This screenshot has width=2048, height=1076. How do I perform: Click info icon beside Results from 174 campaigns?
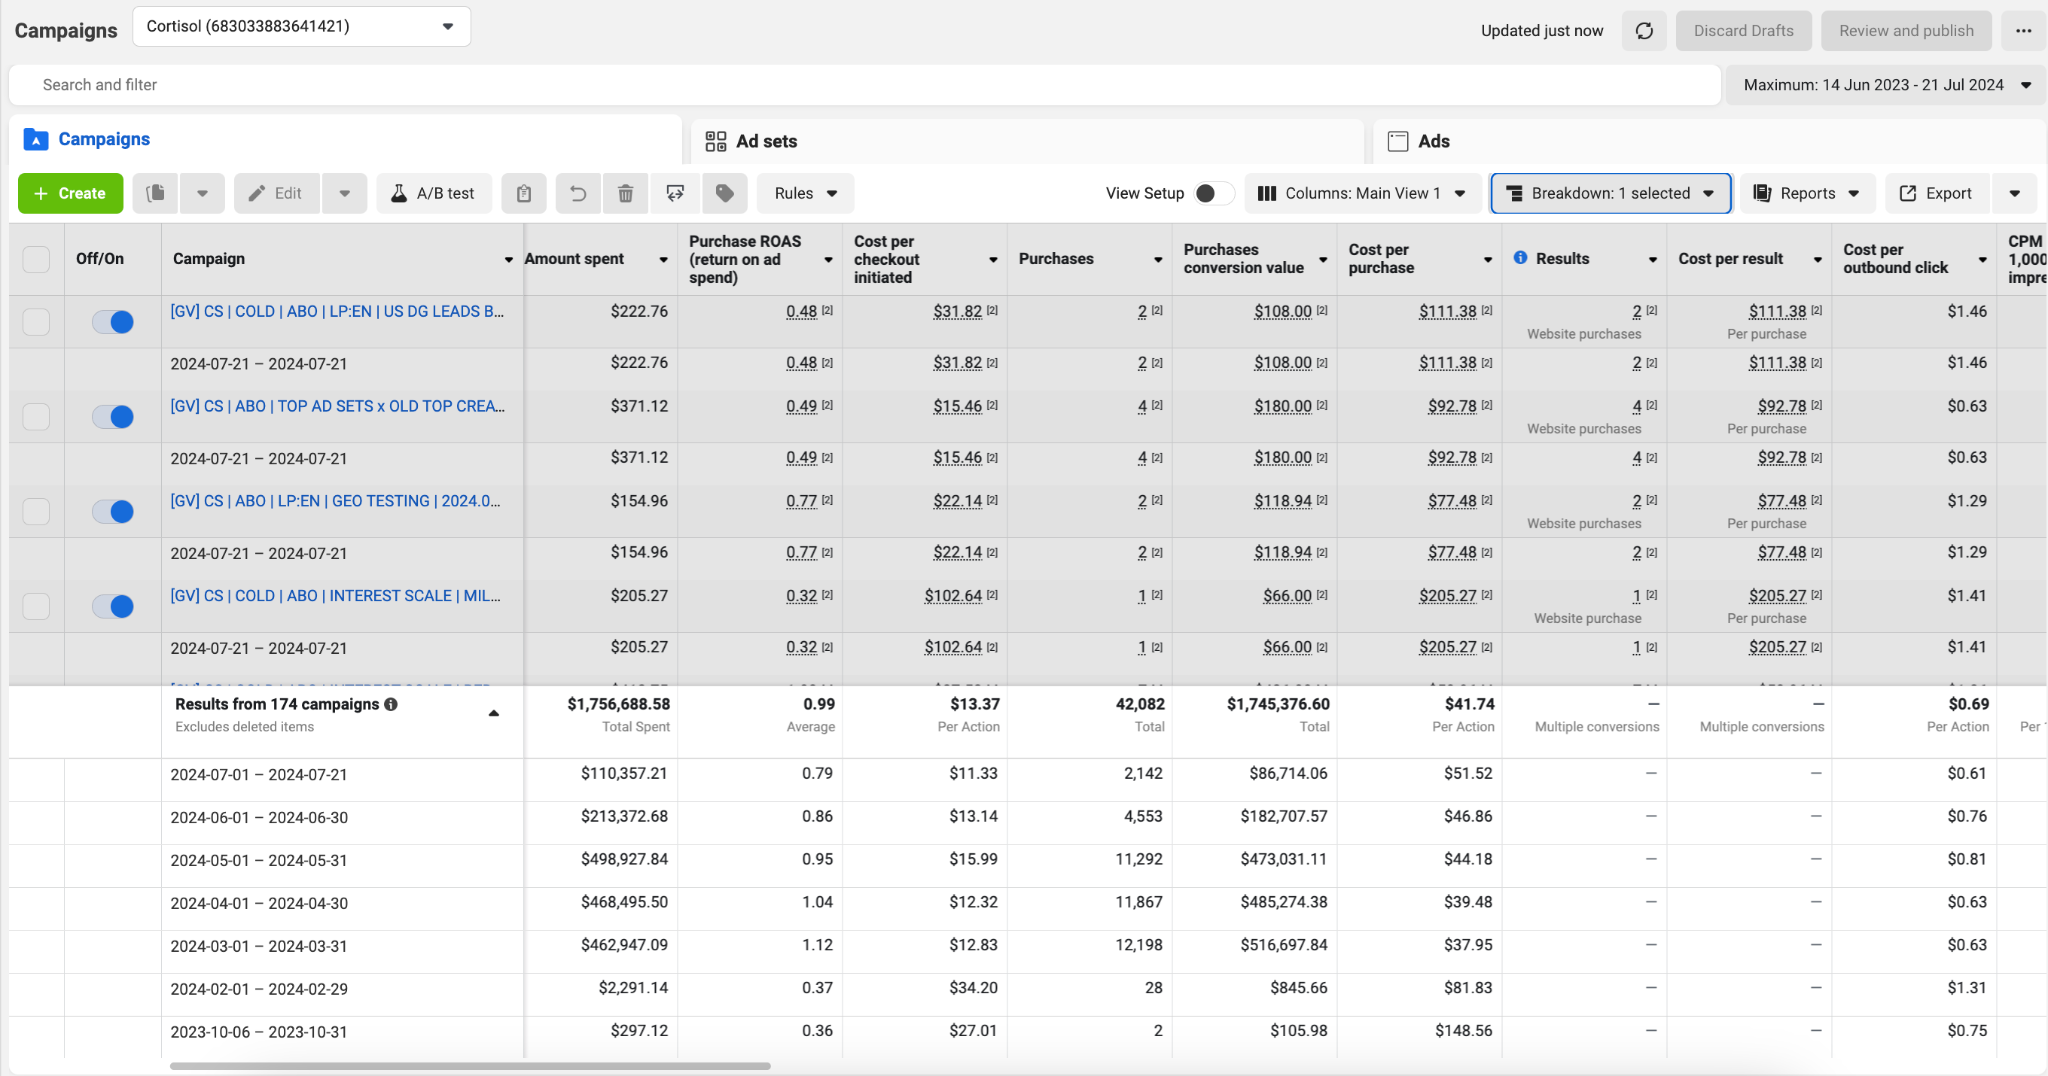(x=391, y=704)
